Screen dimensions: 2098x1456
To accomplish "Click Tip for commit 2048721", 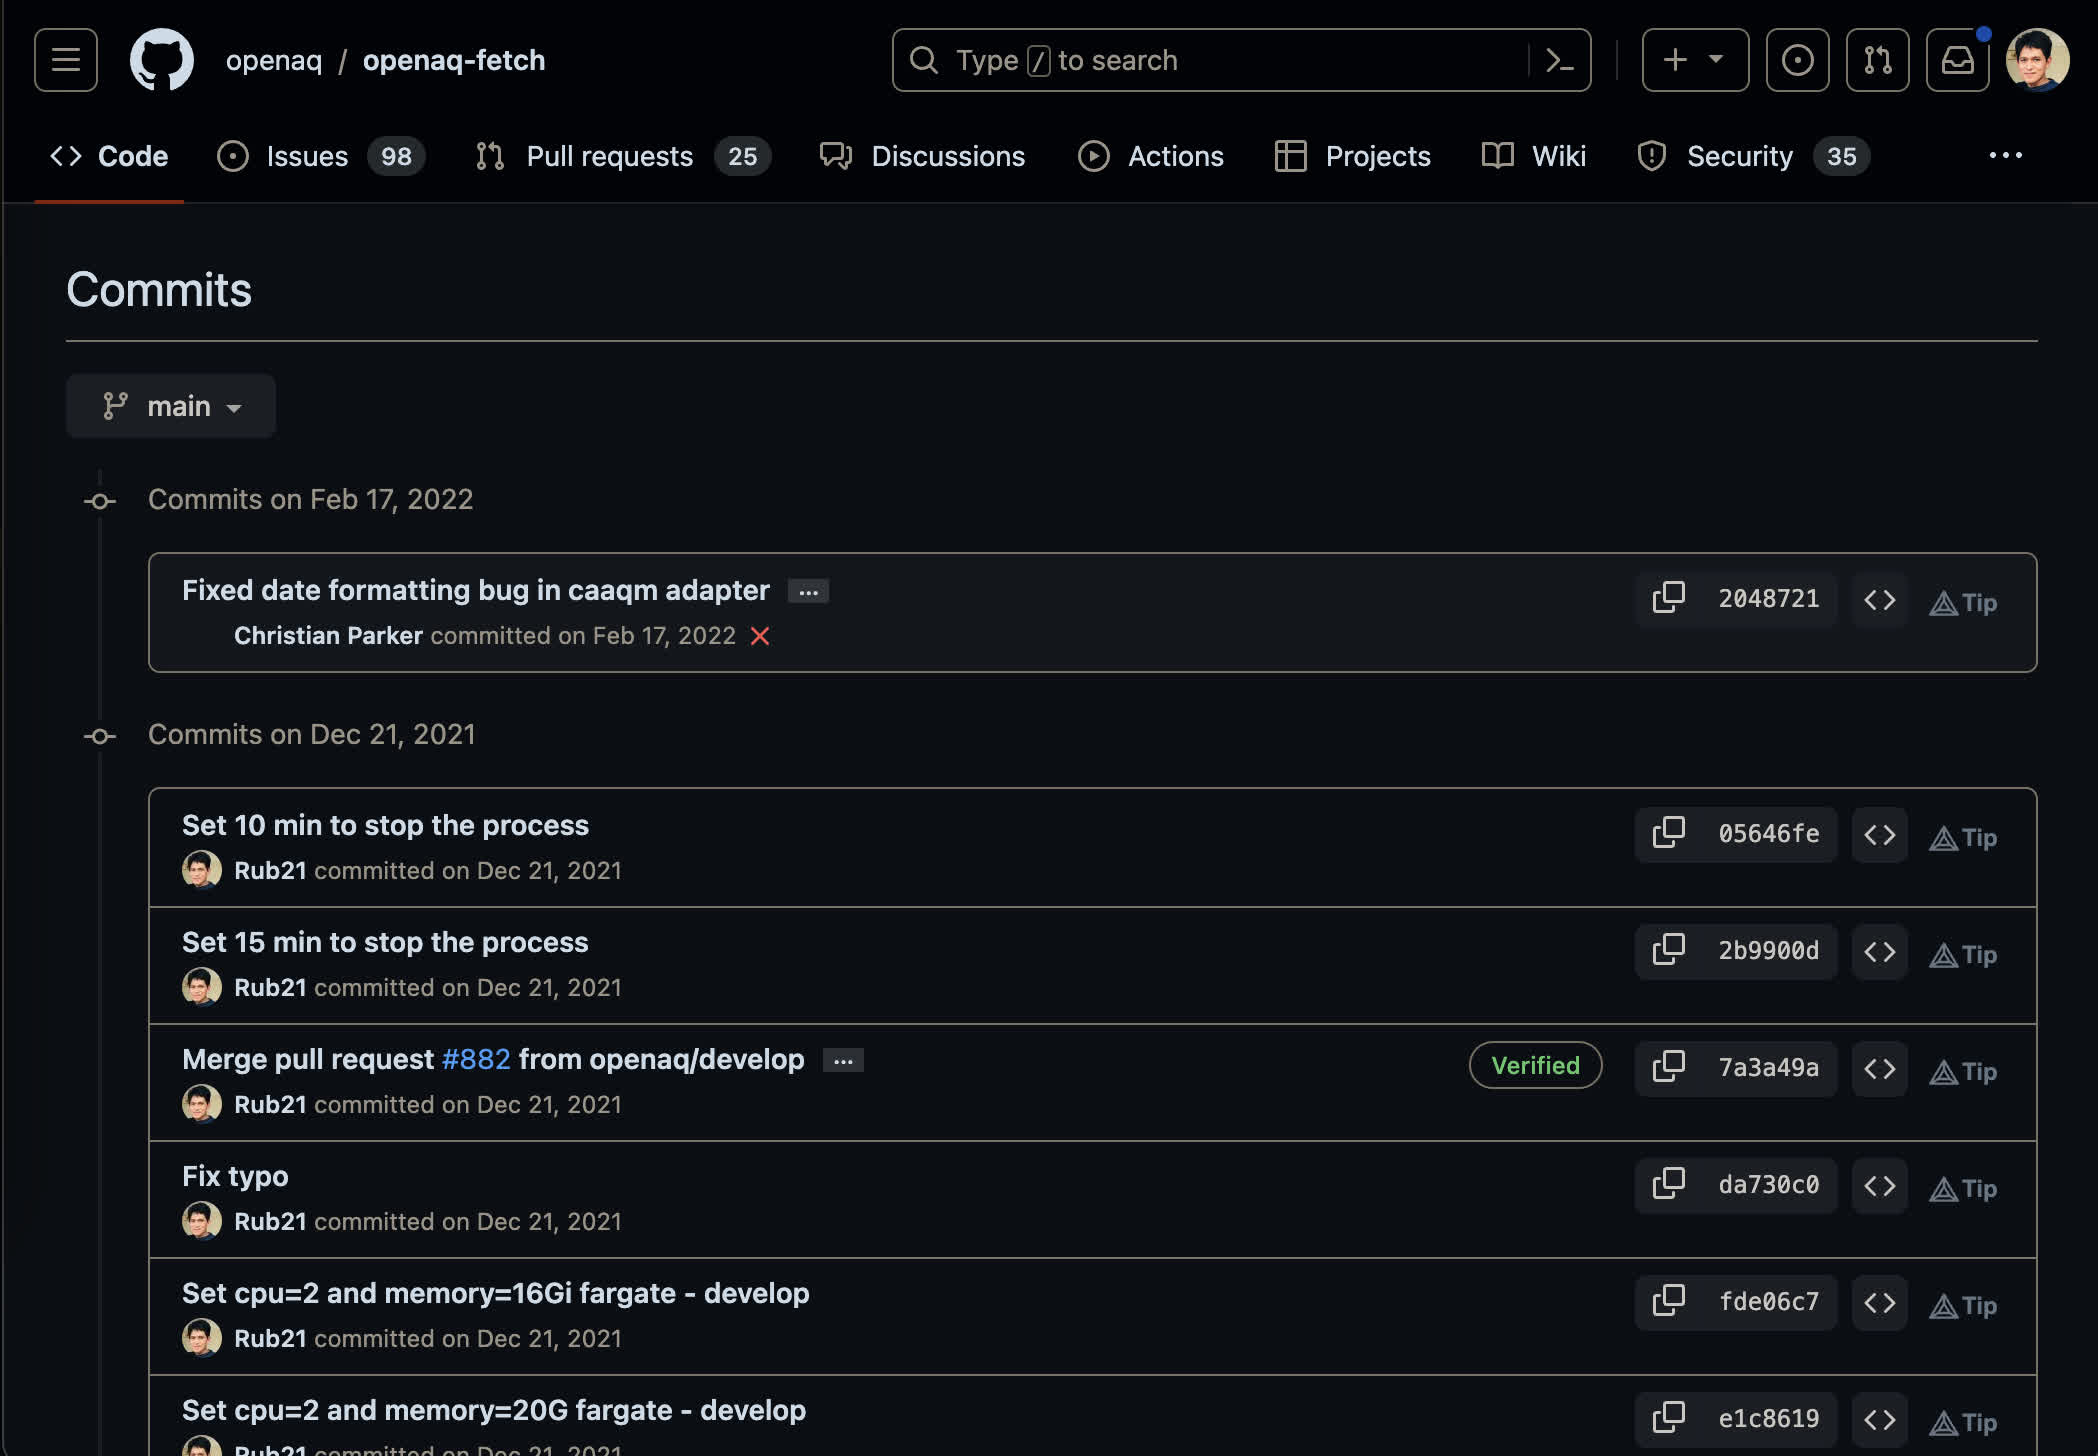I will coord(1963,603).
